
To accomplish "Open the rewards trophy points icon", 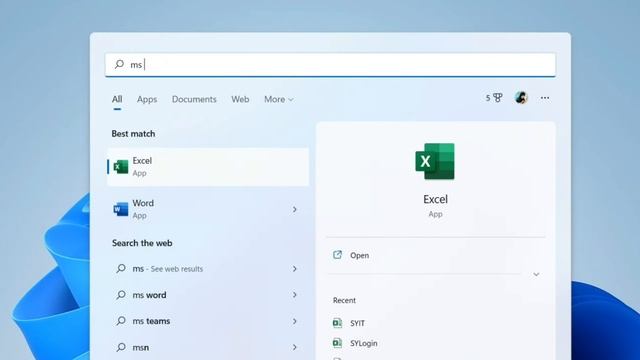I will 494,98.
